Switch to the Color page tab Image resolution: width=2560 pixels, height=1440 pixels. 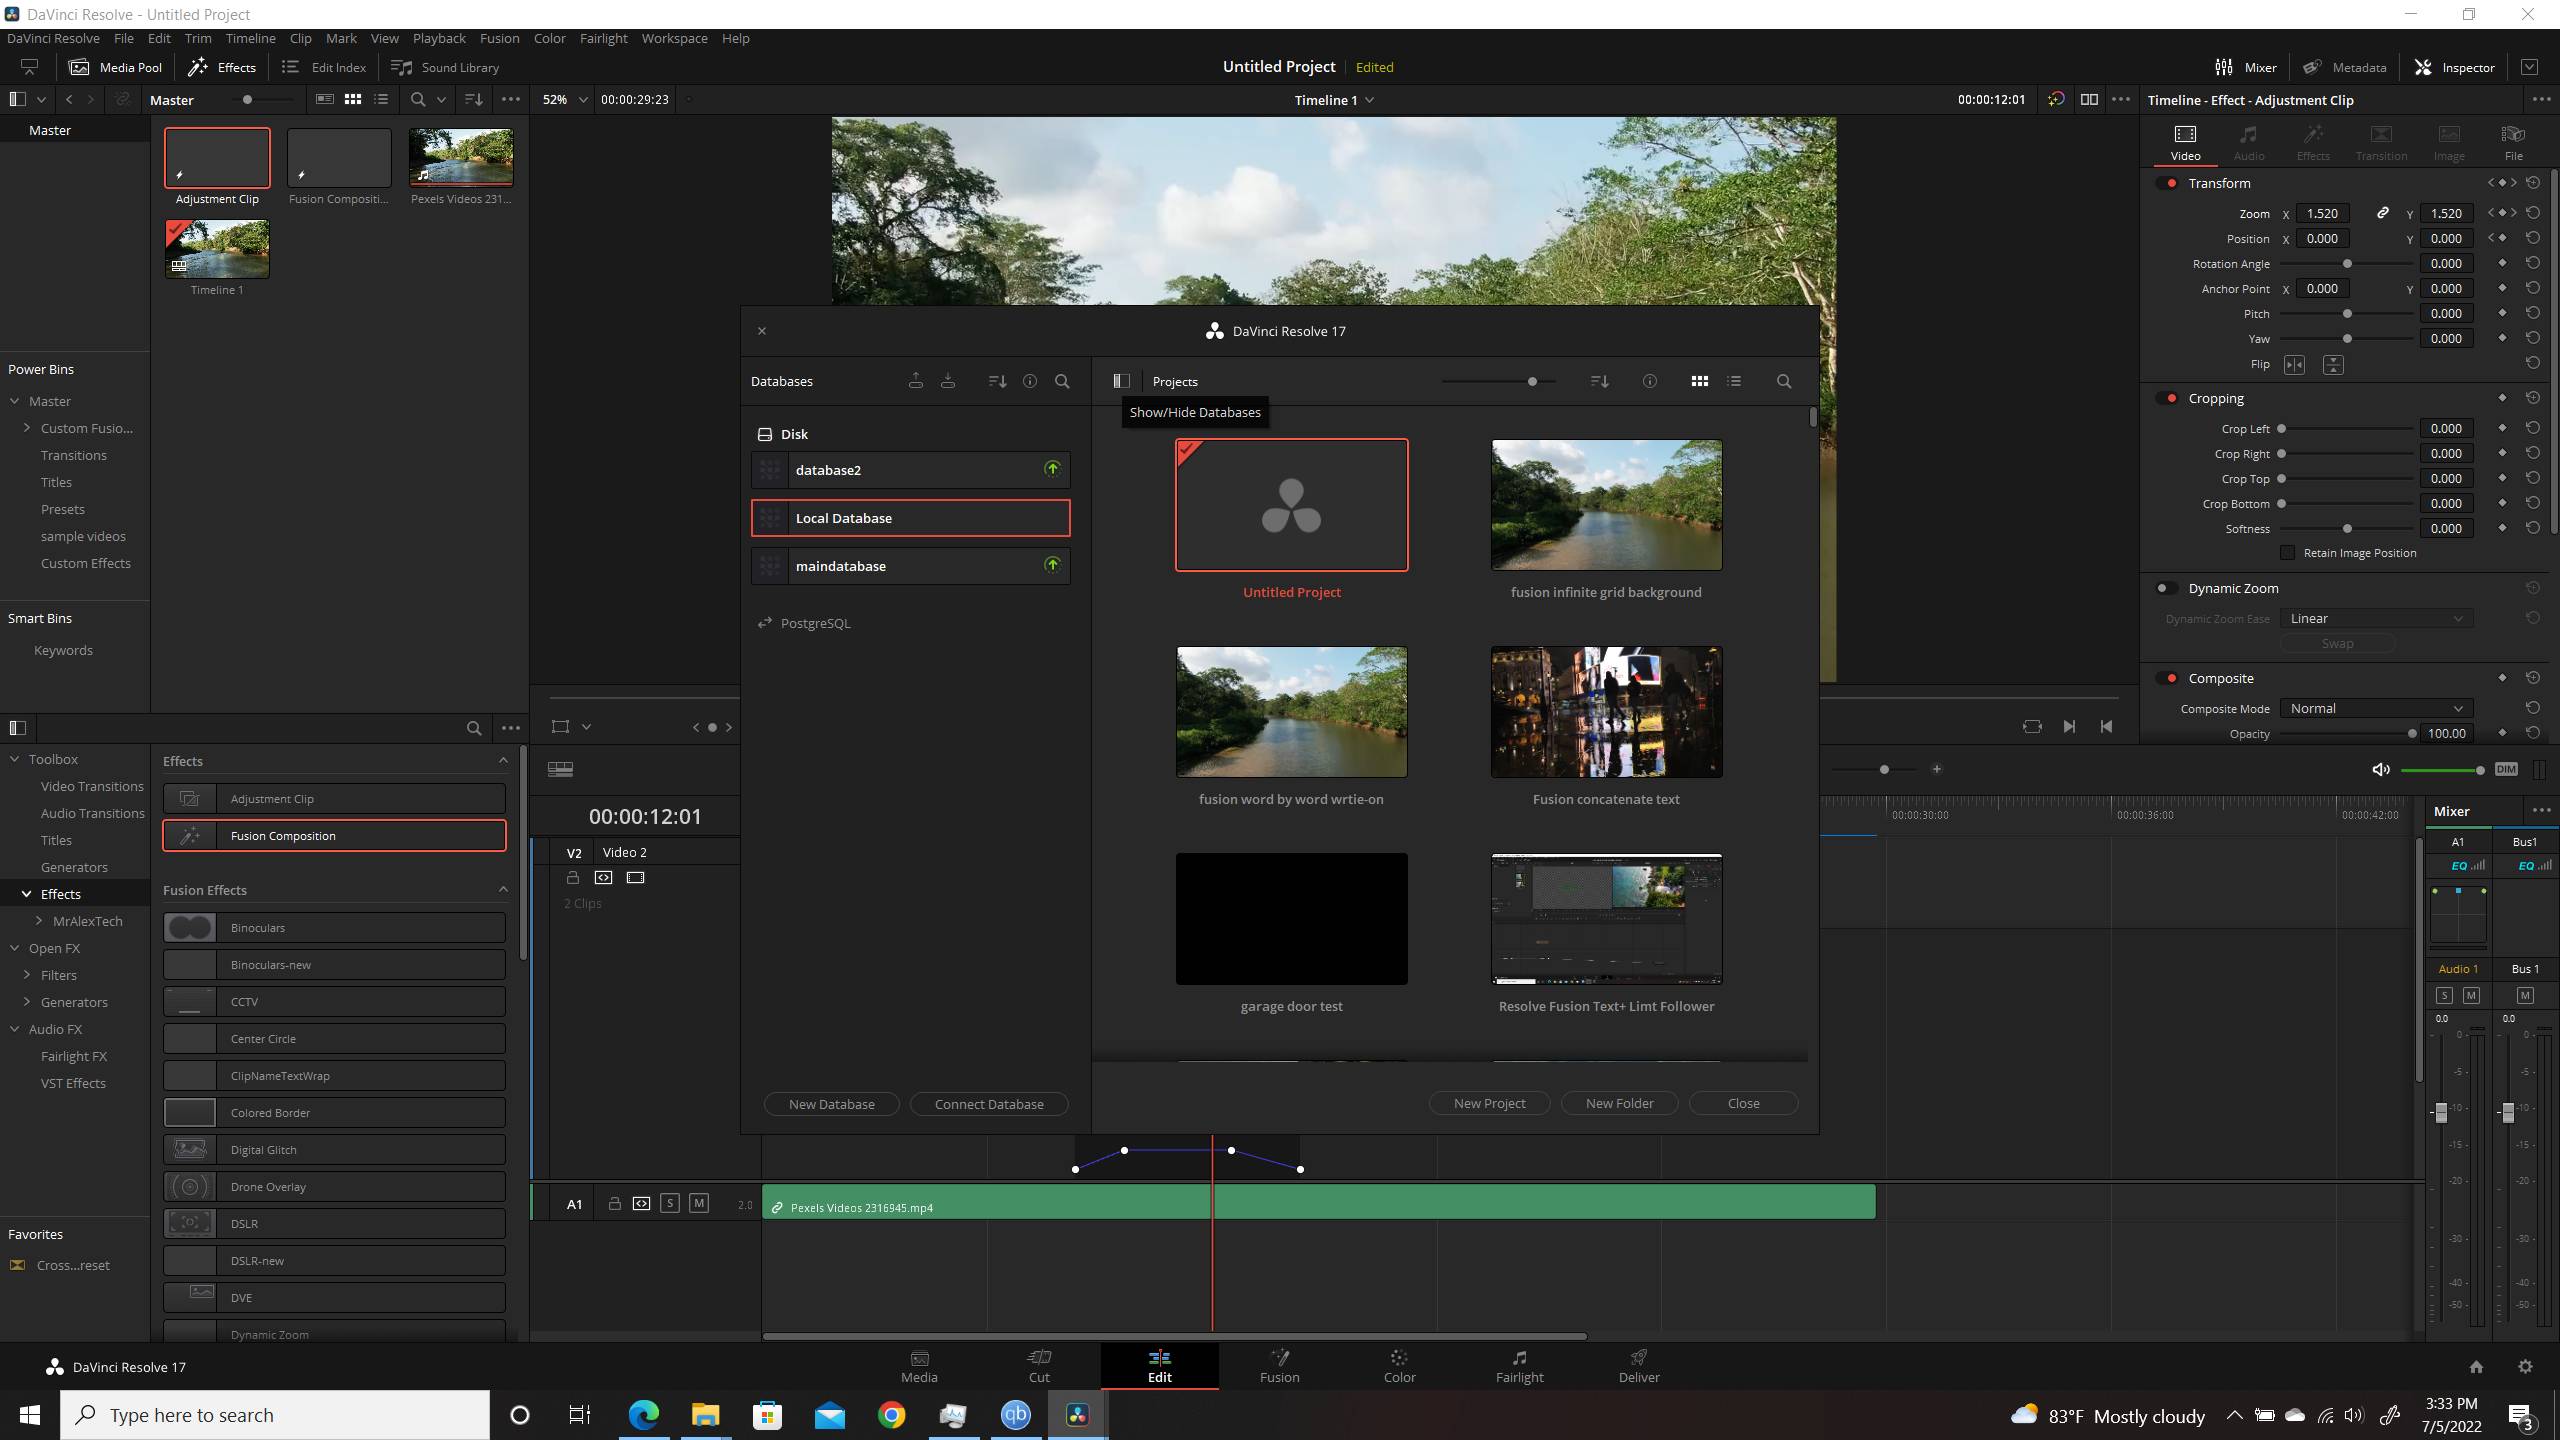pos(1399,1366)
